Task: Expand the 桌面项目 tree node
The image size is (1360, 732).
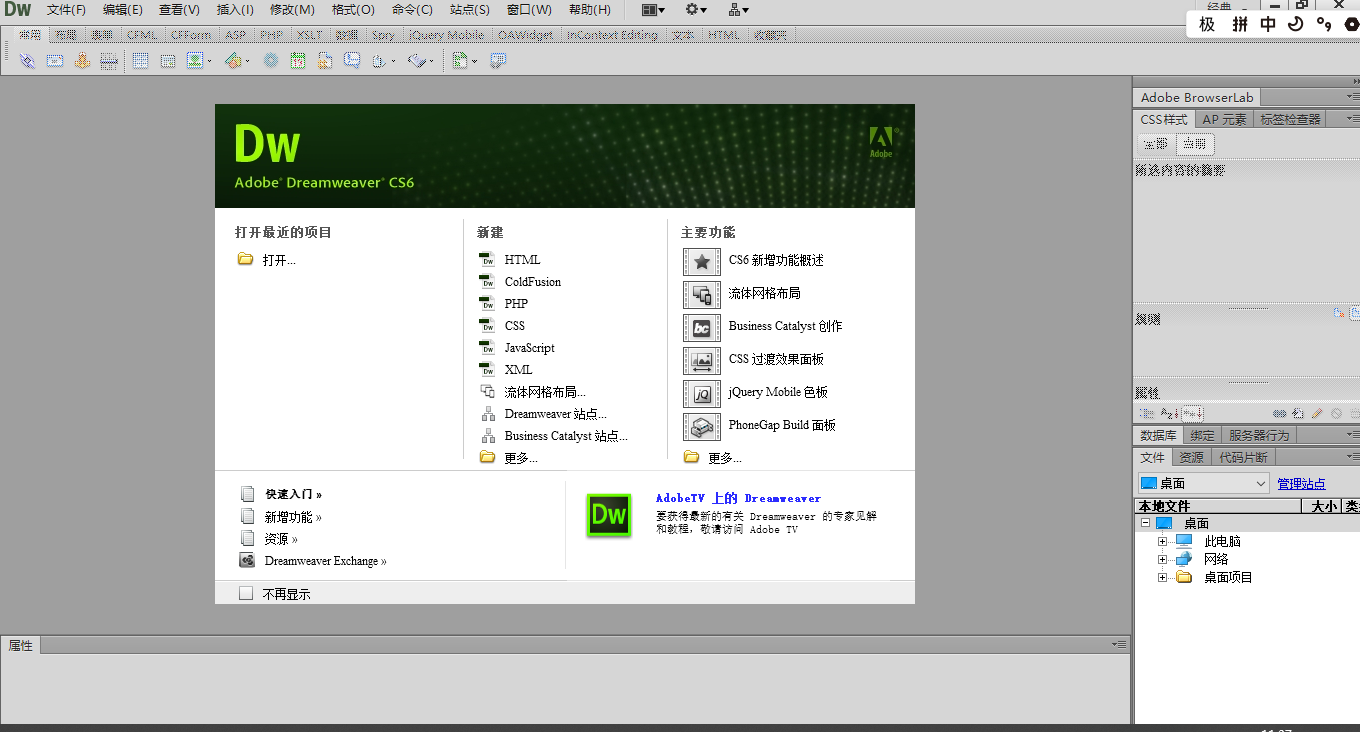Action: click(1162, 577)
